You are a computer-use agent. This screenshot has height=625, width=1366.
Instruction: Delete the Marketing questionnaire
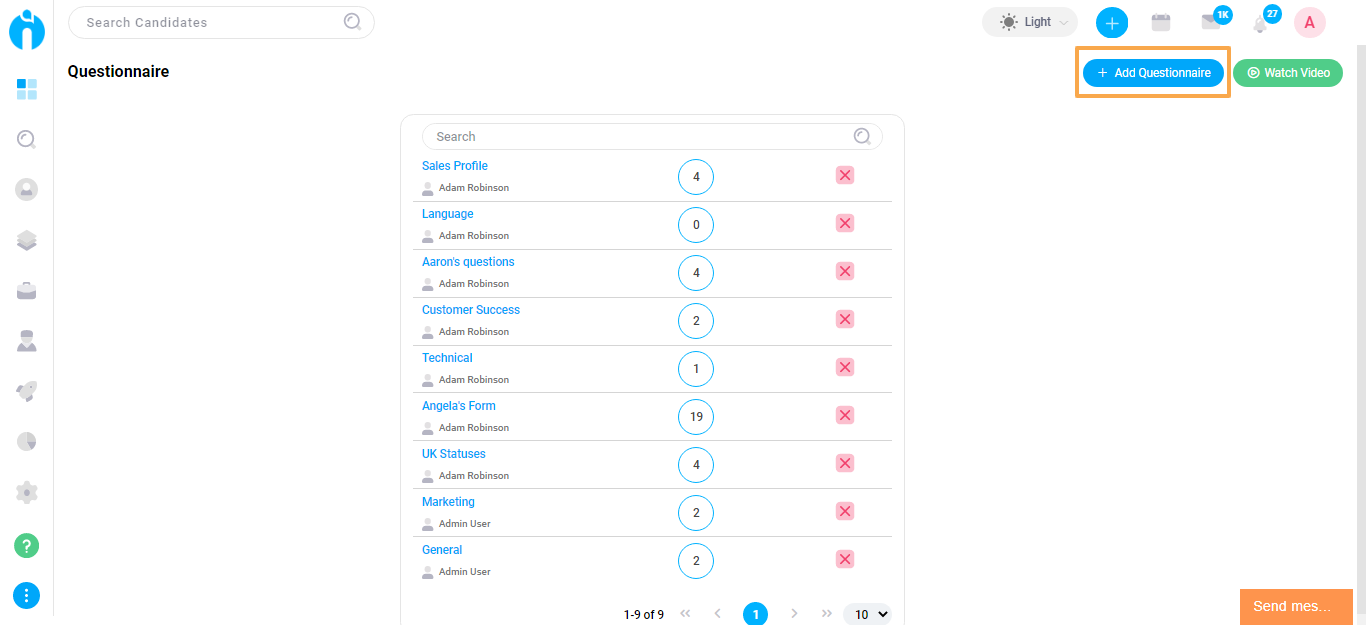(845, 512)
